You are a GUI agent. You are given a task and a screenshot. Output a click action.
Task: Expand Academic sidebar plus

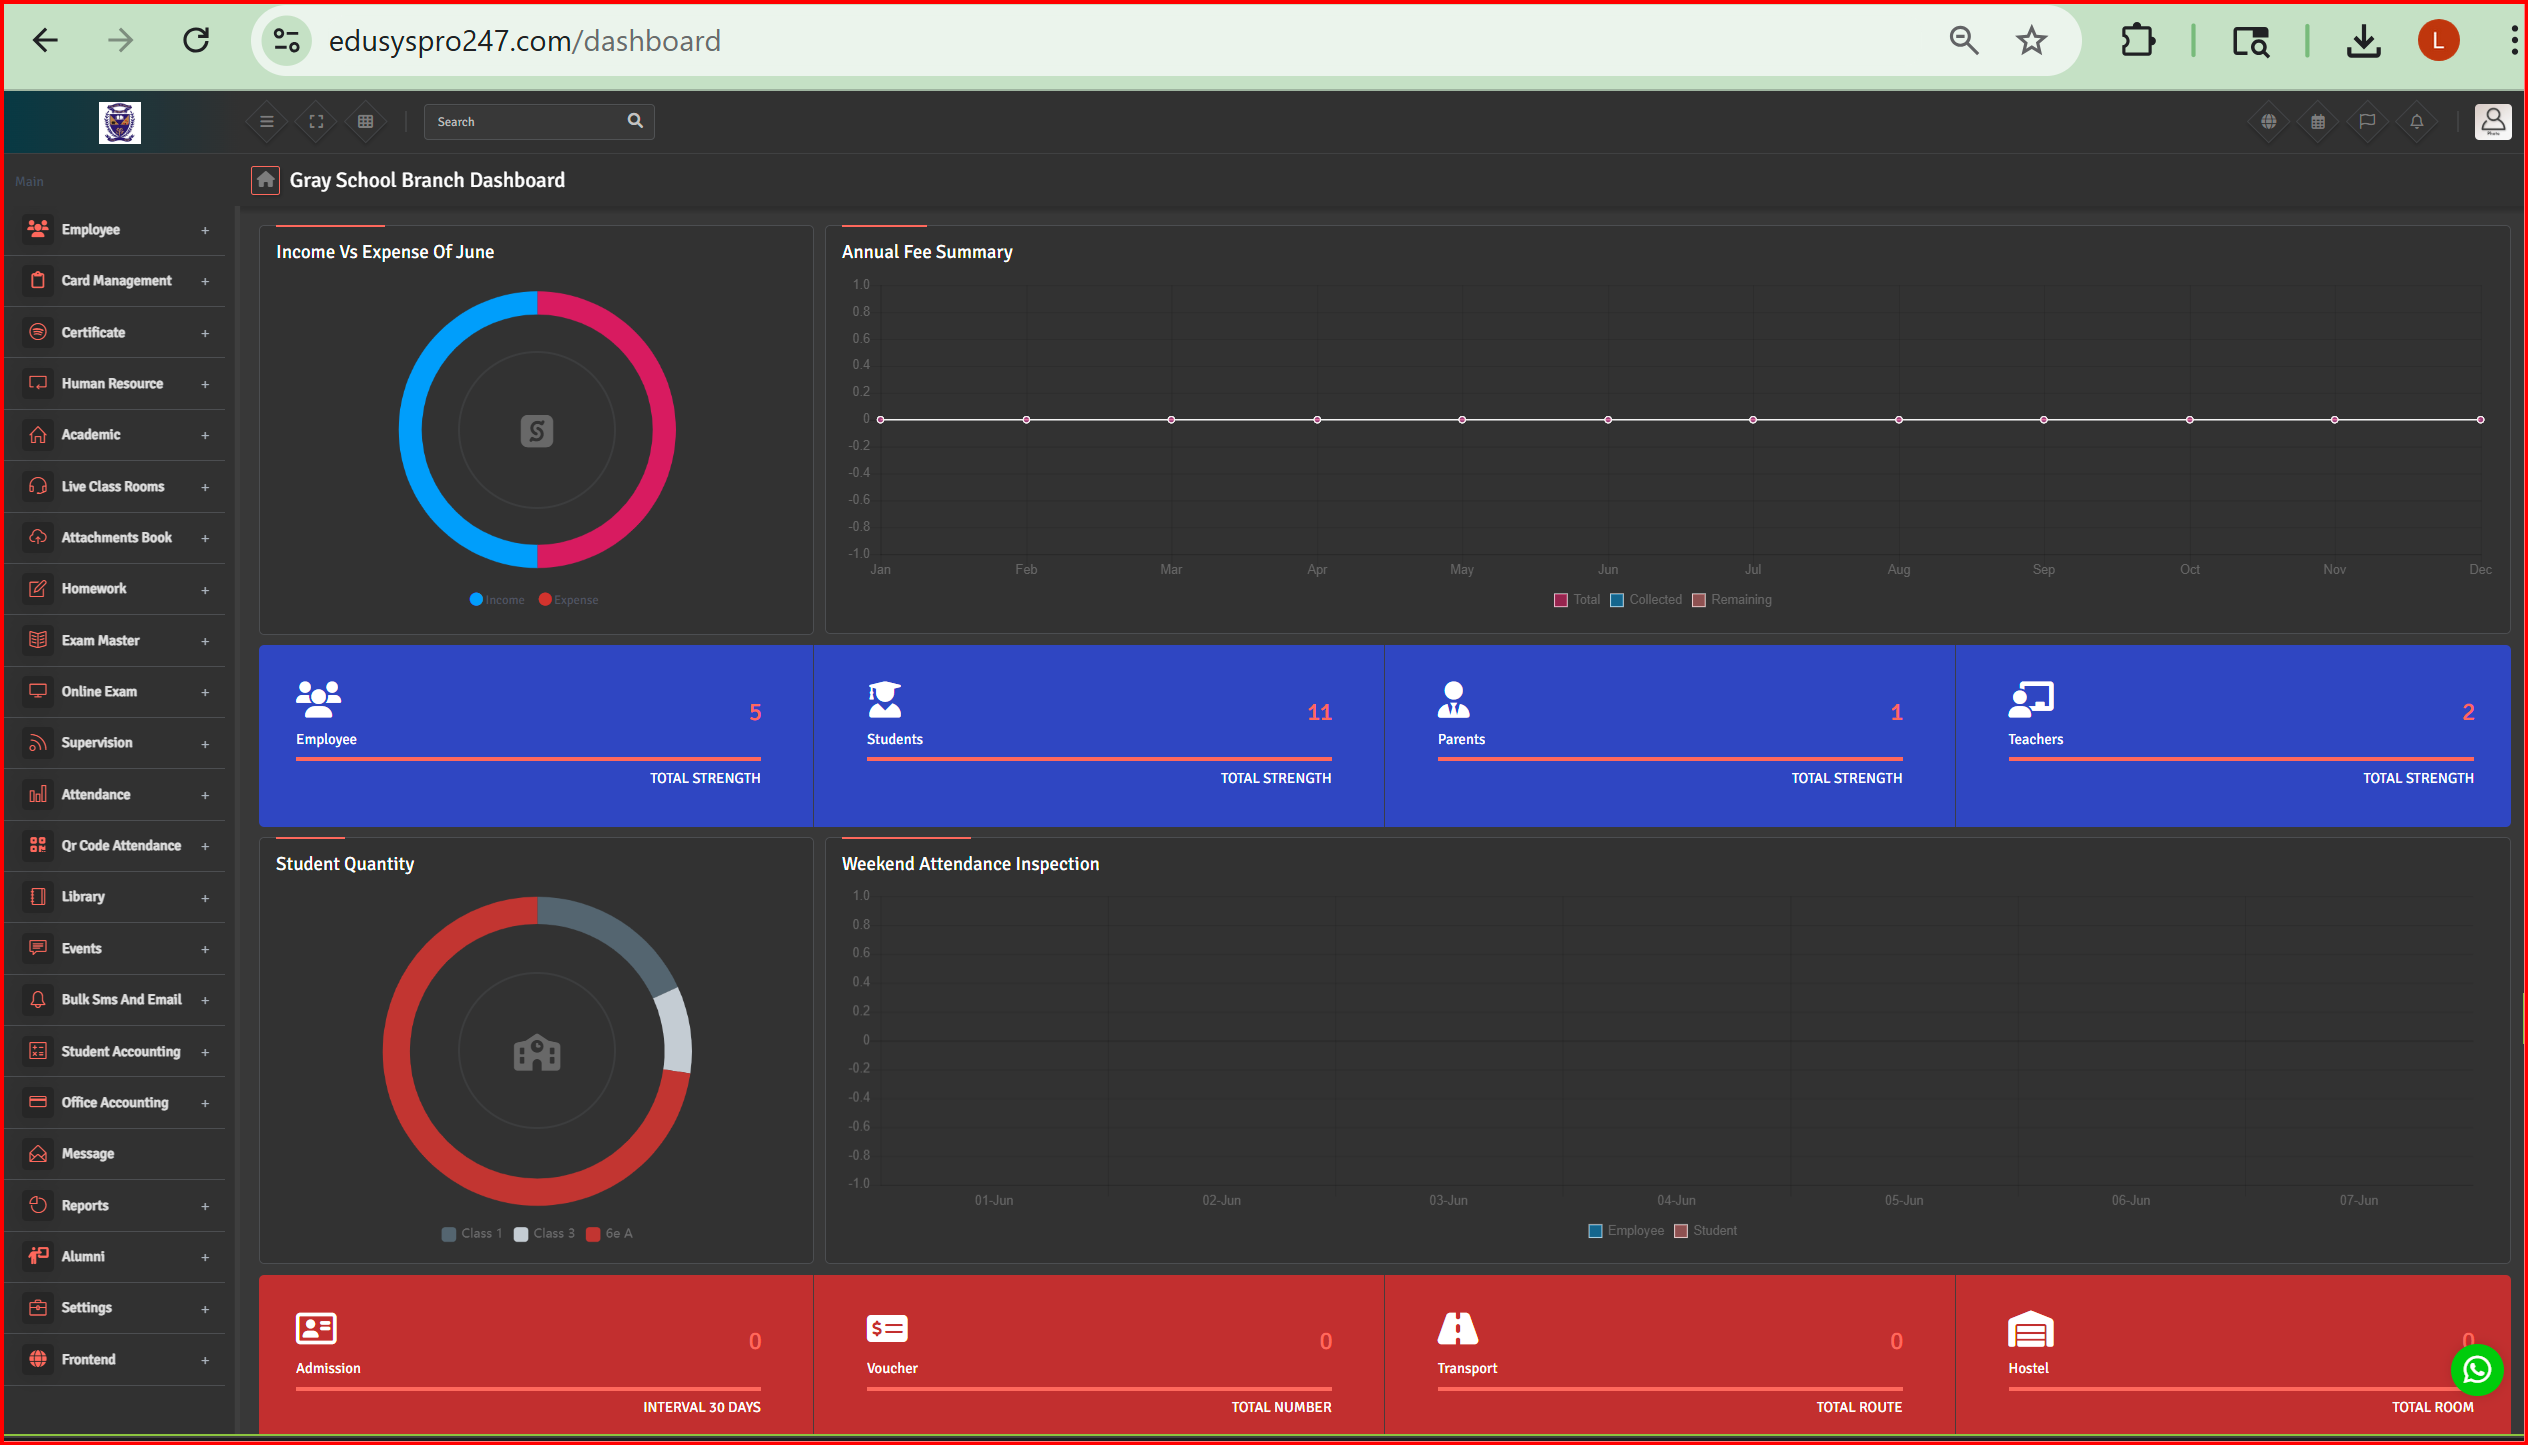tap(205, 435)
